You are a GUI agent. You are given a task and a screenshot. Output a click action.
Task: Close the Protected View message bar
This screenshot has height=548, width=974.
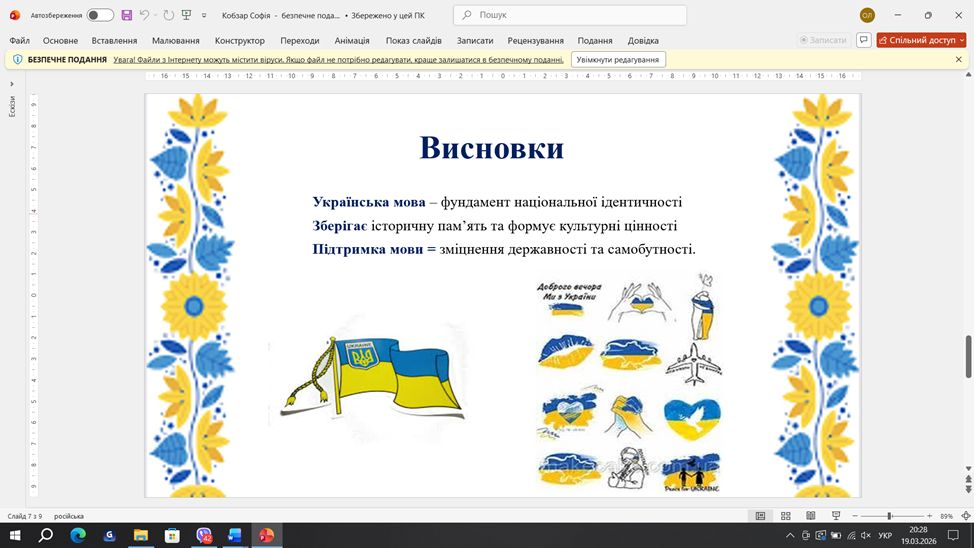[959, 60]
